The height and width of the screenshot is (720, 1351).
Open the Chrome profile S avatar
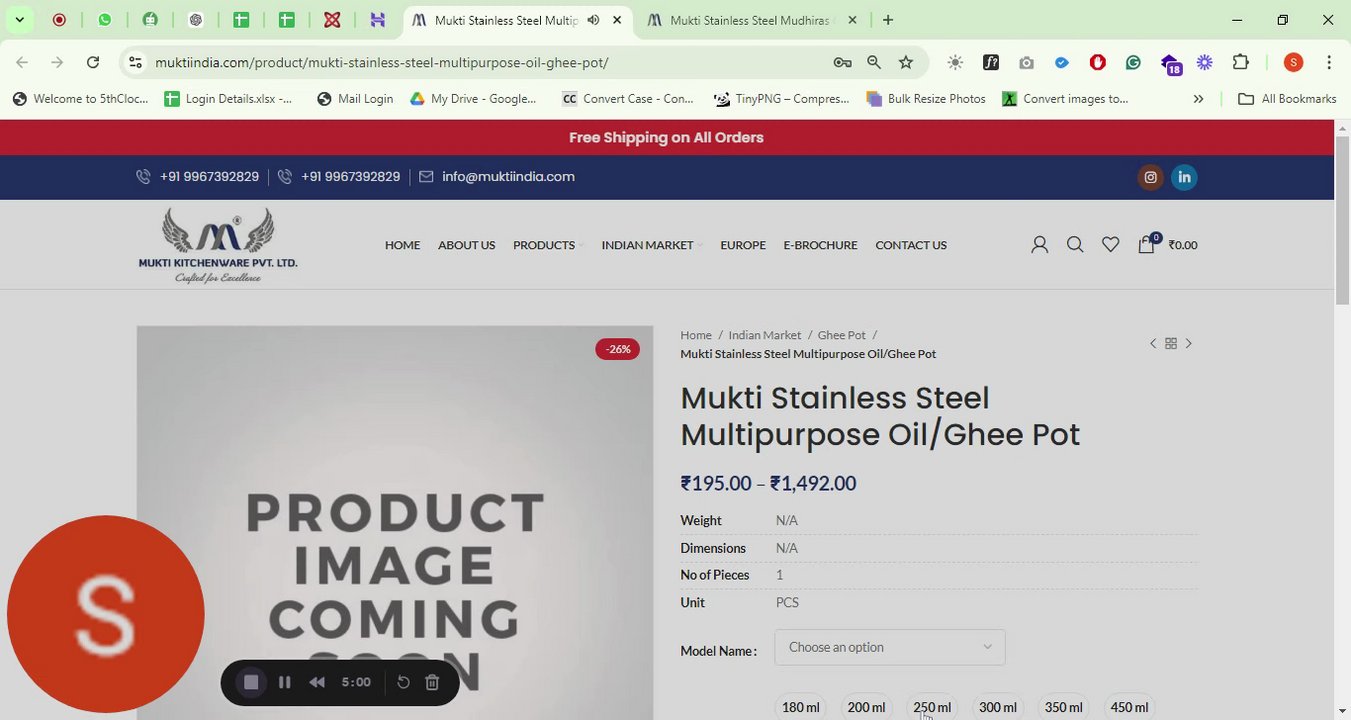coord(1293,62)
